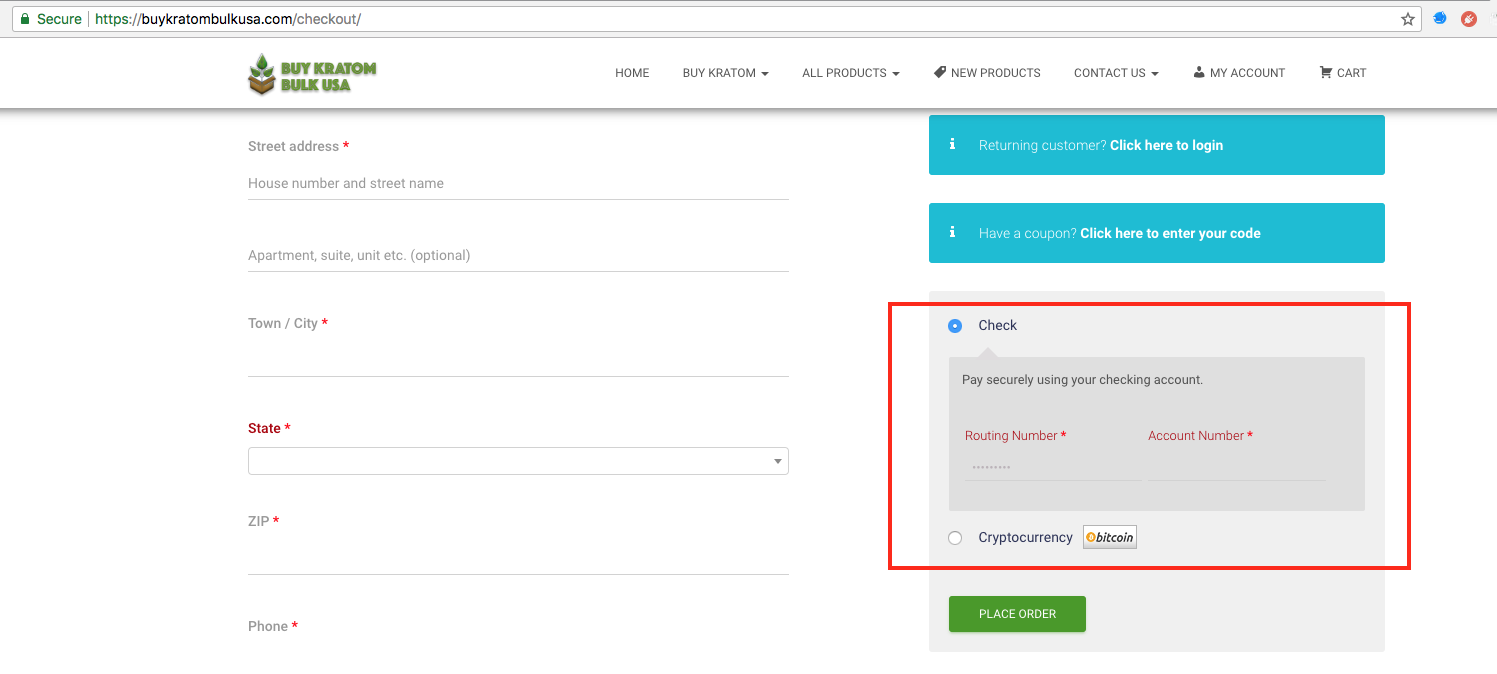
Task: Click the info icon beside Returning customer
Action: click(953, 145)
